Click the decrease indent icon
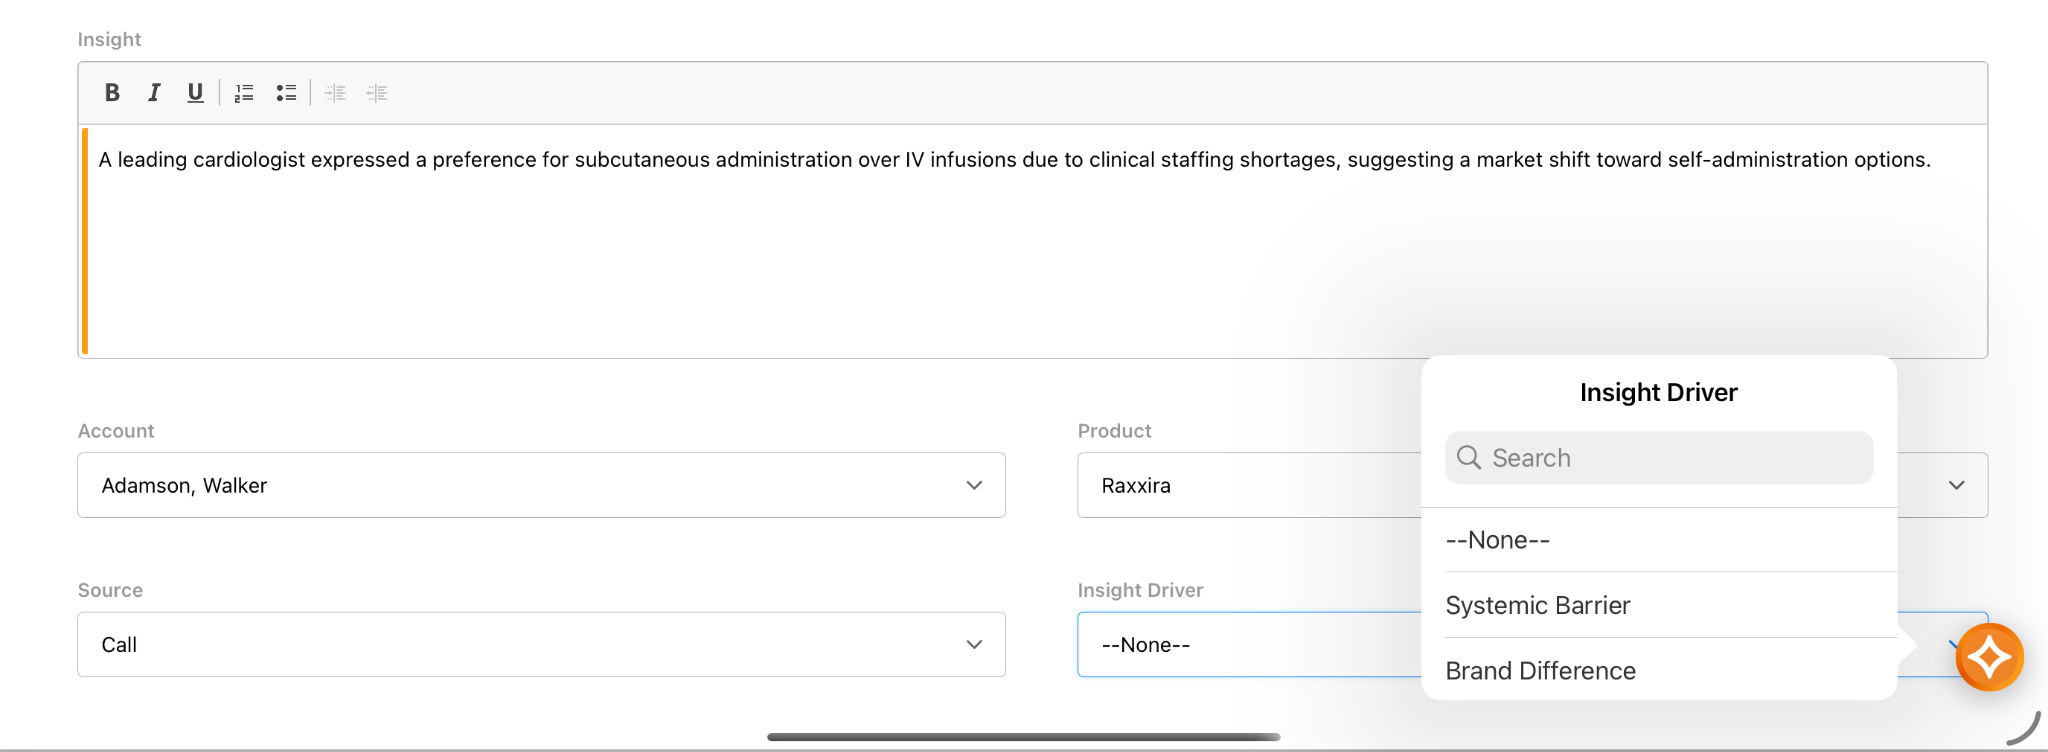The width and height of the screenshot is (2048, 752). [335, 93]
